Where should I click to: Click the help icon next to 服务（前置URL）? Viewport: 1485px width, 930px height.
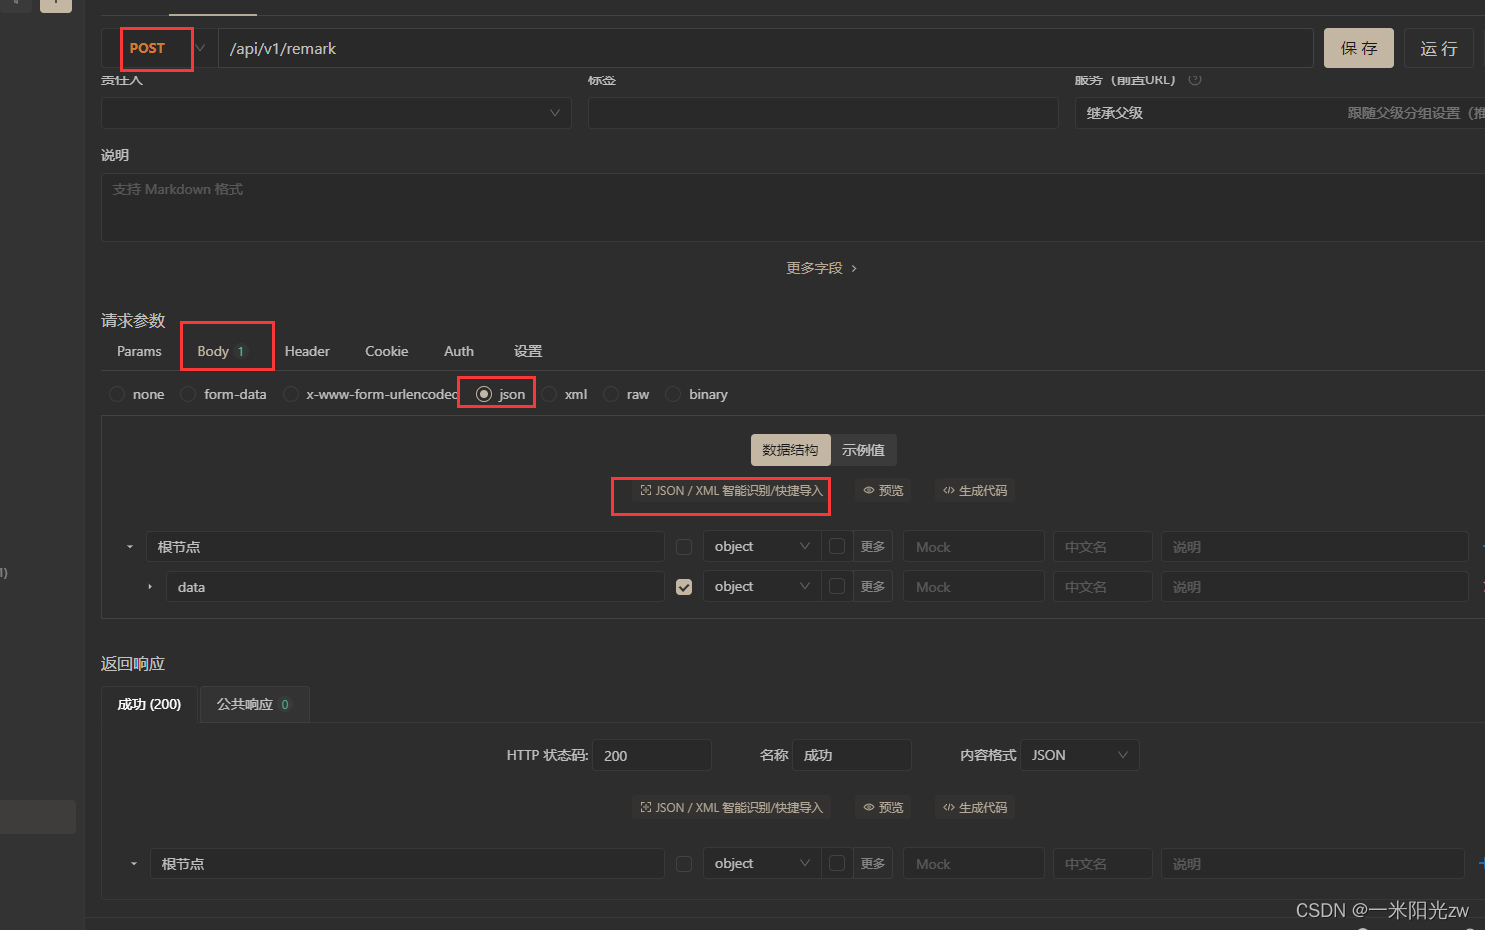pyautogui.click(x=1195, y=80)
